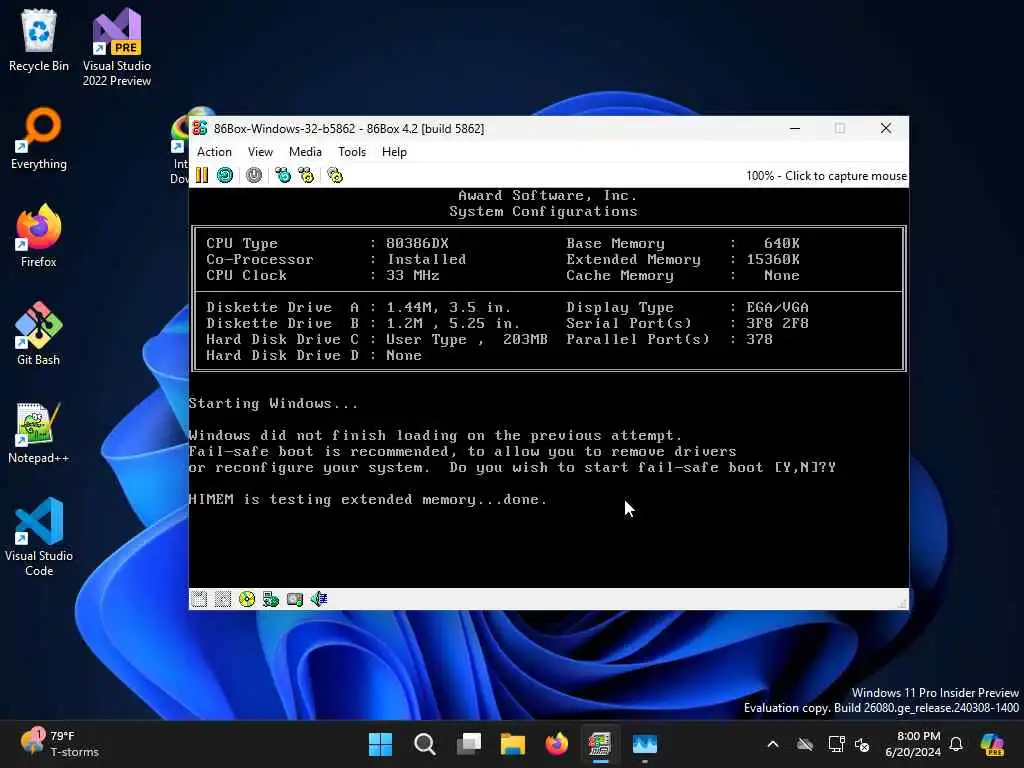The width and height of the screenshot is (1024, 768).
Task: Click the blue picture app taskbar icon
Action: [x=645, y=744]
